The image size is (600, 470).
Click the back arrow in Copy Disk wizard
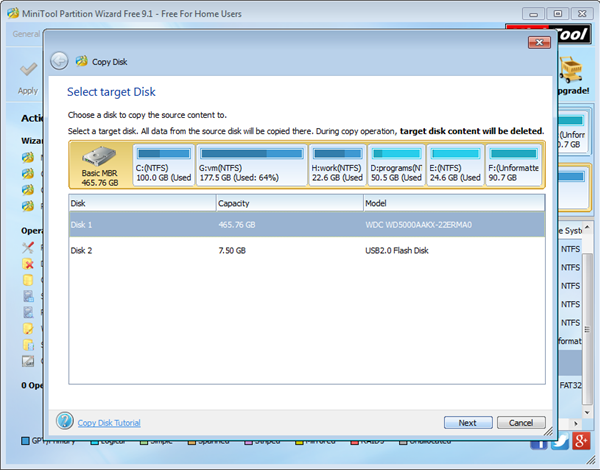(59, 61)
